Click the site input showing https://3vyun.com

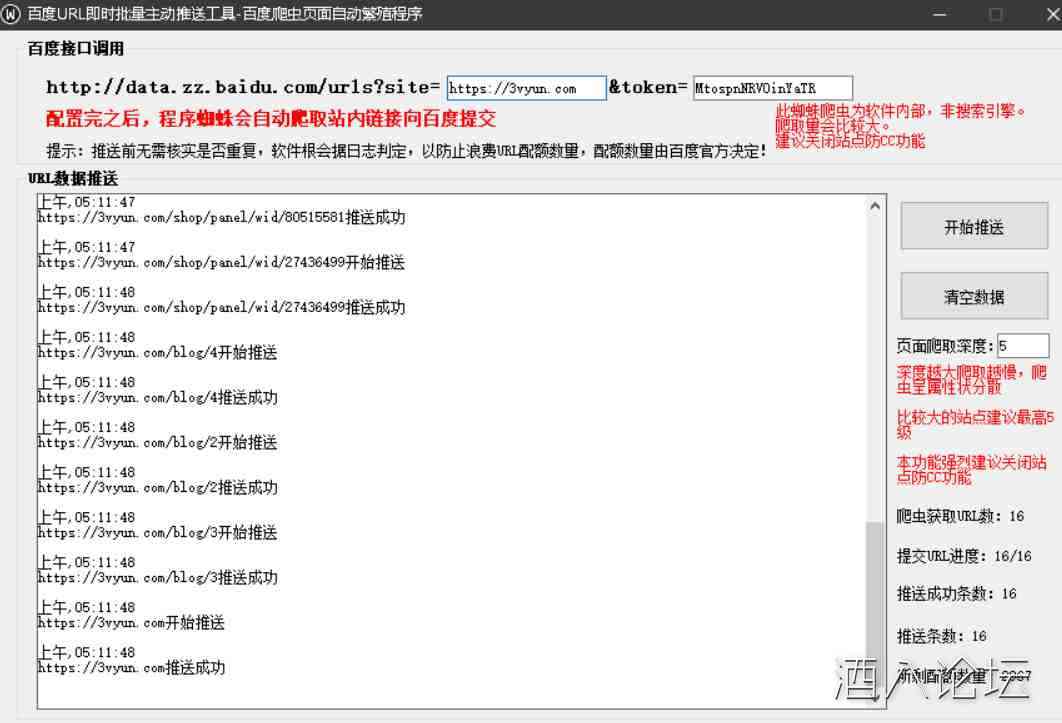pos(525,88)
